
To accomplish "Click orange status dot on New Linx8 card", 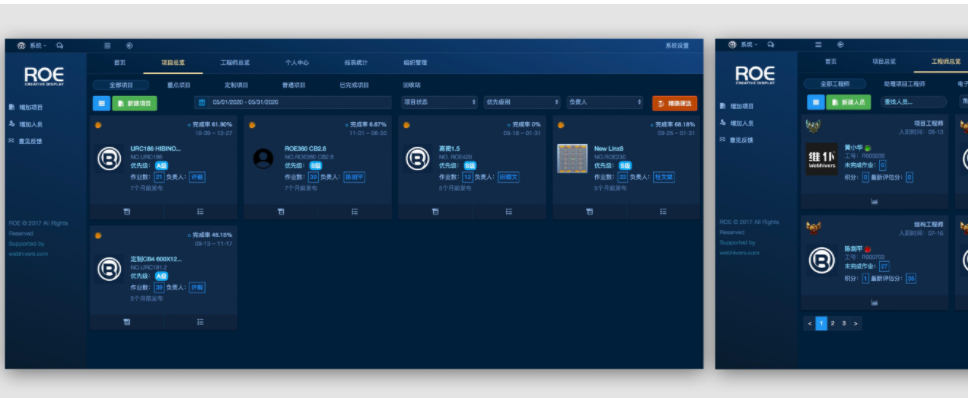I will coord(561,125).
